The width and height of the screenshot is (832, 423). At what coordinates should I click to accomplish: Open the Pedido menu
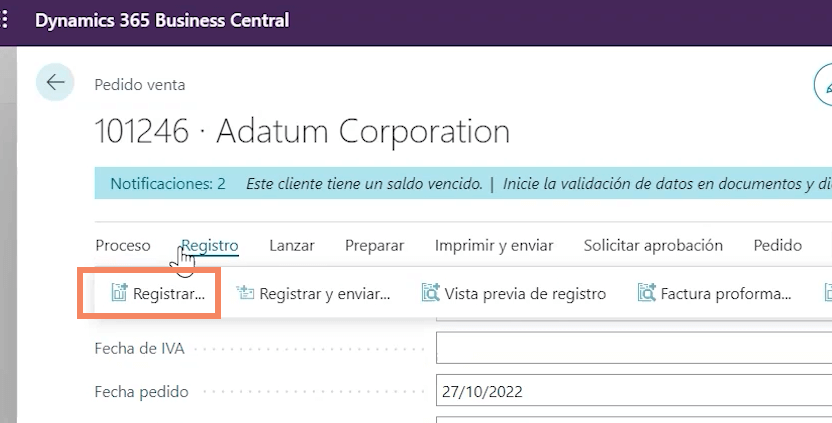(778, 245)
